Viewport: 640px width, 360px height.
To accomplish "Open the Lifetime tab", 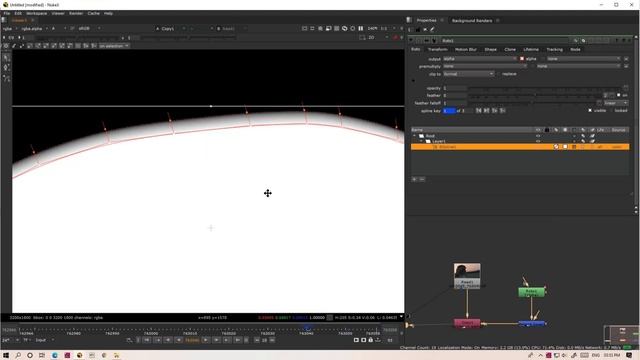I will [531, 49].
